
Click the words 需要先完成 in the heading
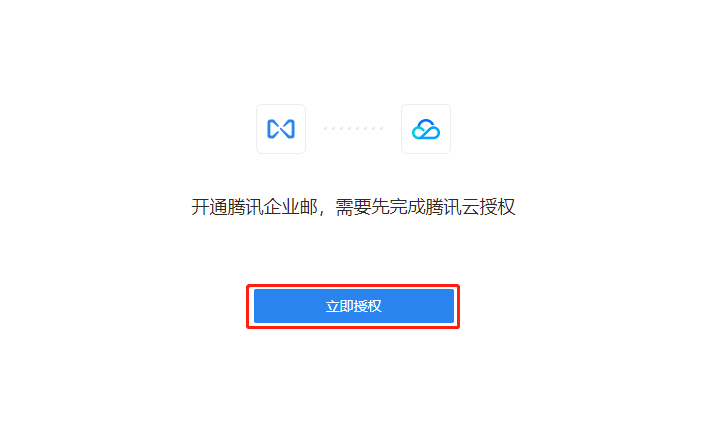pos(380,207)
